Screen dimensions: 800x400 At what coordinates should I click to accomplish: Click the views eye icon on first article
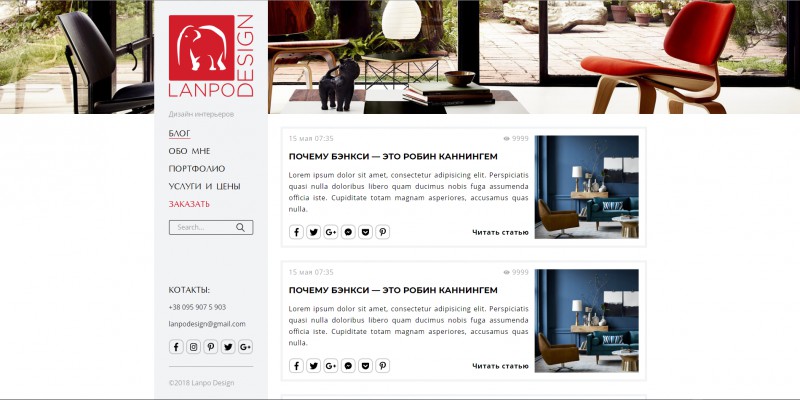point(507,139)
